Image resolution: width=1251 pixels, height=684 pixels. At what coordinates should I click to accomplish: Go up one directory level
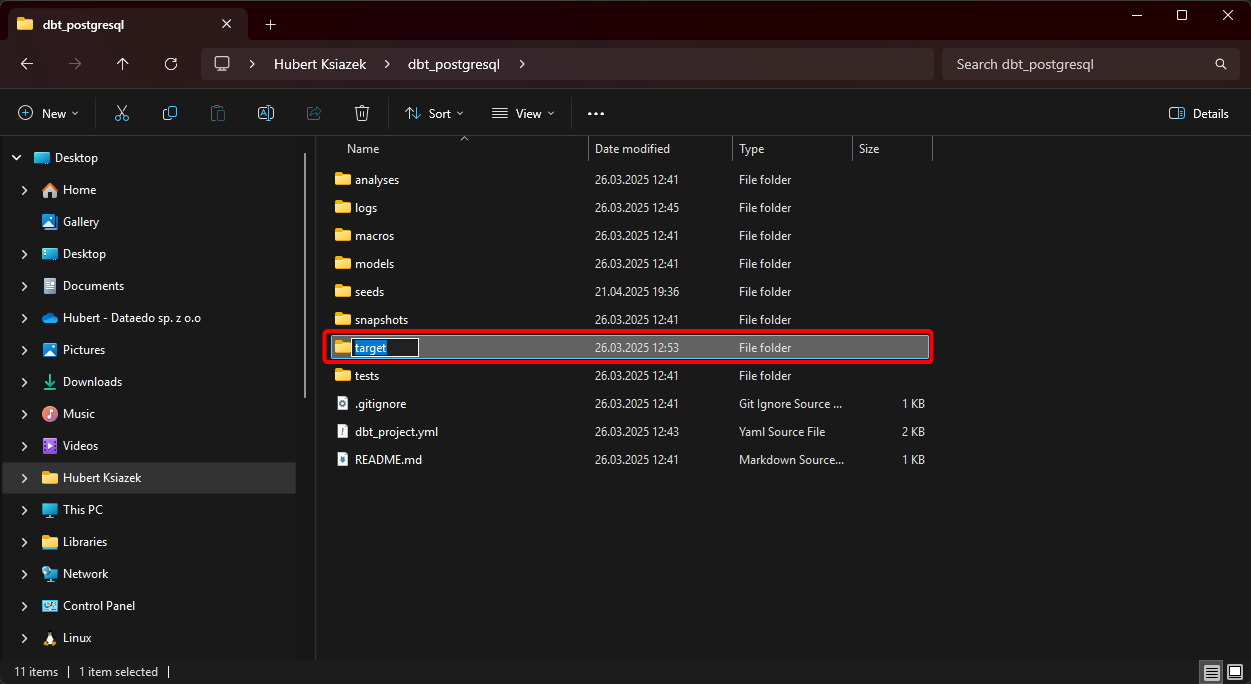tap(123, 64)
